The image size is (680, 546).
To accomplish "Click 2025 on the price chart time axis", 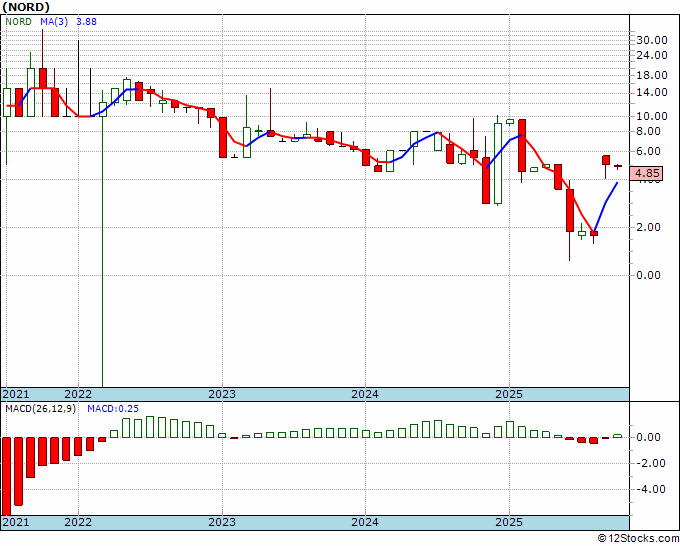I will (x=509, y=394).
